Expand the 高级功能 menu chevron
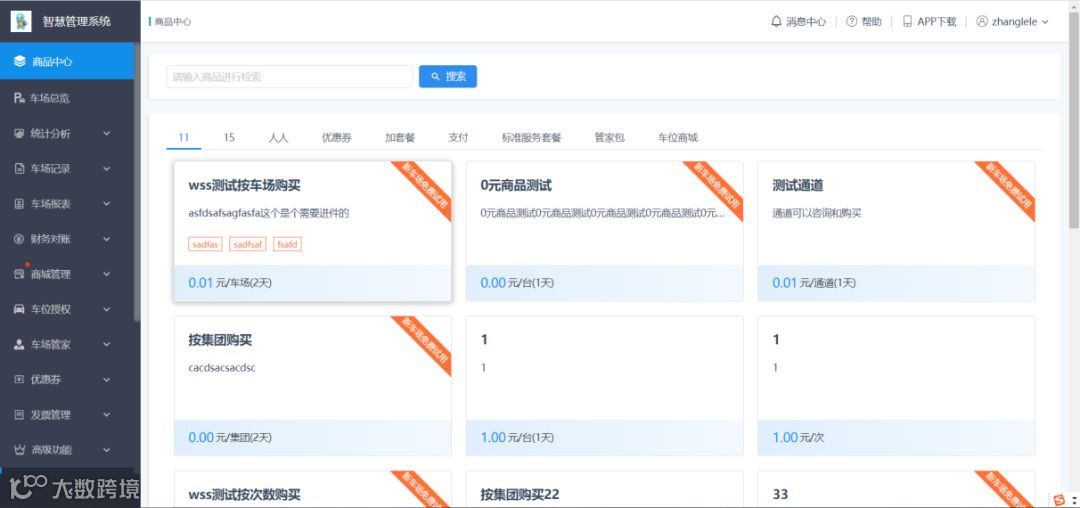1080x508 pixels. [x=107, y=449]
